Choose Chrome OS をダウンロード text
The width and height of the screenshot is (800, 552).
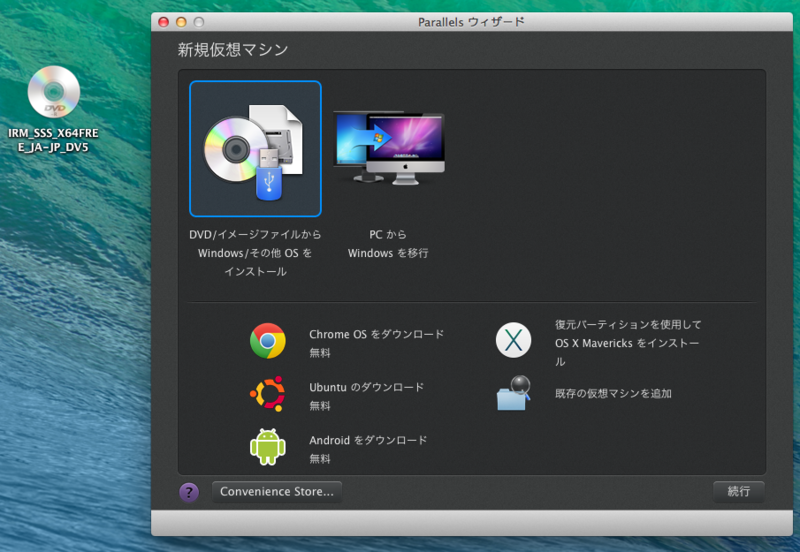[x=377, y=334]
